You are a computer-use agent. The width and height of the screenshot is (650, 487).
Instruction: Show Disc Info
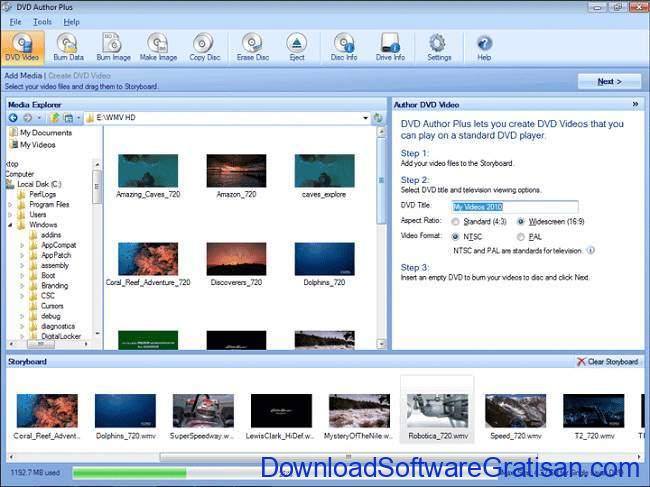pos(344,47)
